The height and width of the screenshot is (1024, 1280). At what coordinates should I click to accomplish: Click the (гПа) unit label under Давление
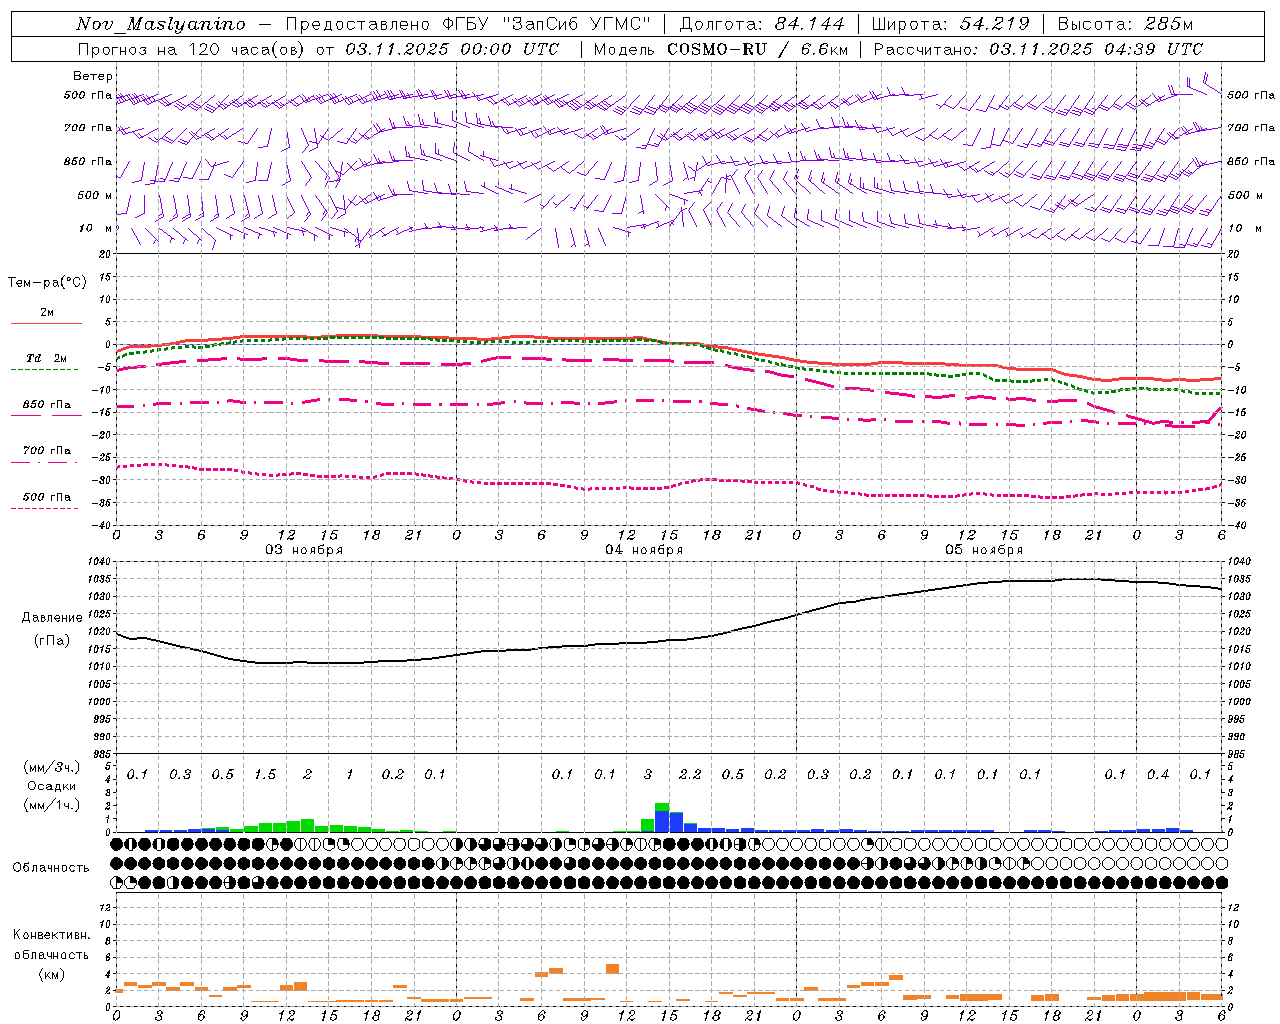click(51, 641)
